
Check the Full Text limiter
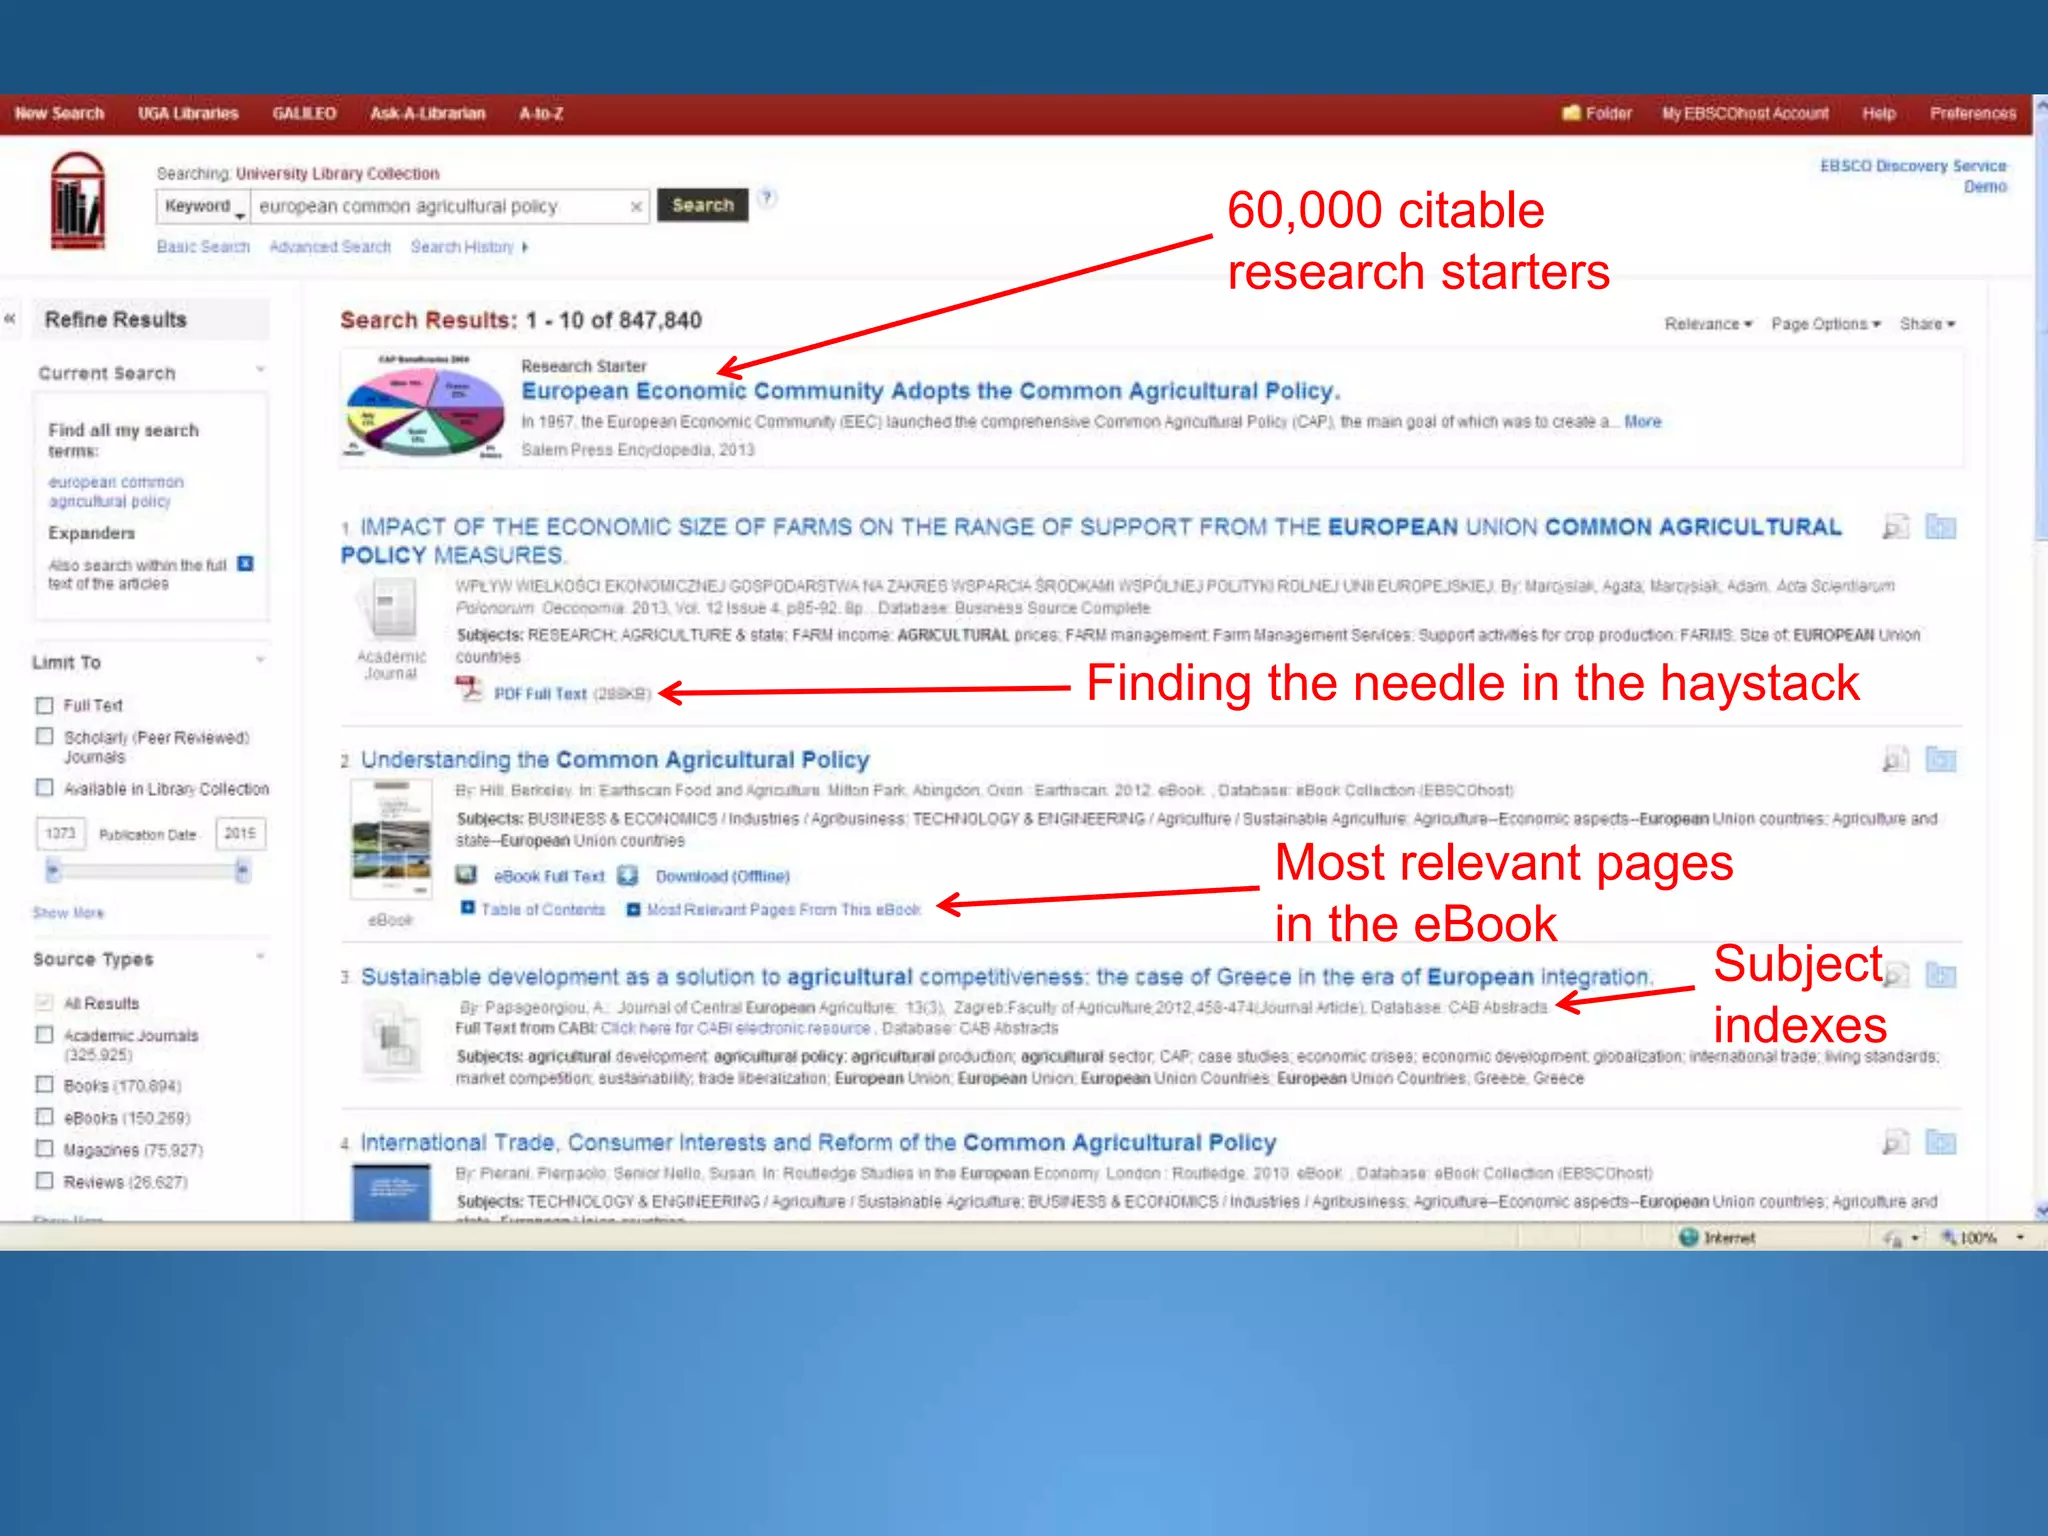point(44,705)
